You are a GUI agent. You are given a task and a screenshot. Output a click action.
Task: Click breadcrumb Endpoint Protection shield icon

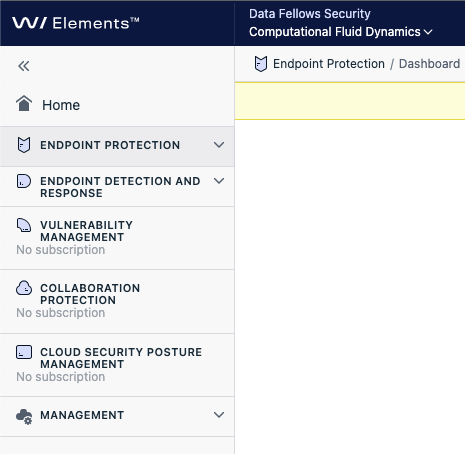point(261,64)
